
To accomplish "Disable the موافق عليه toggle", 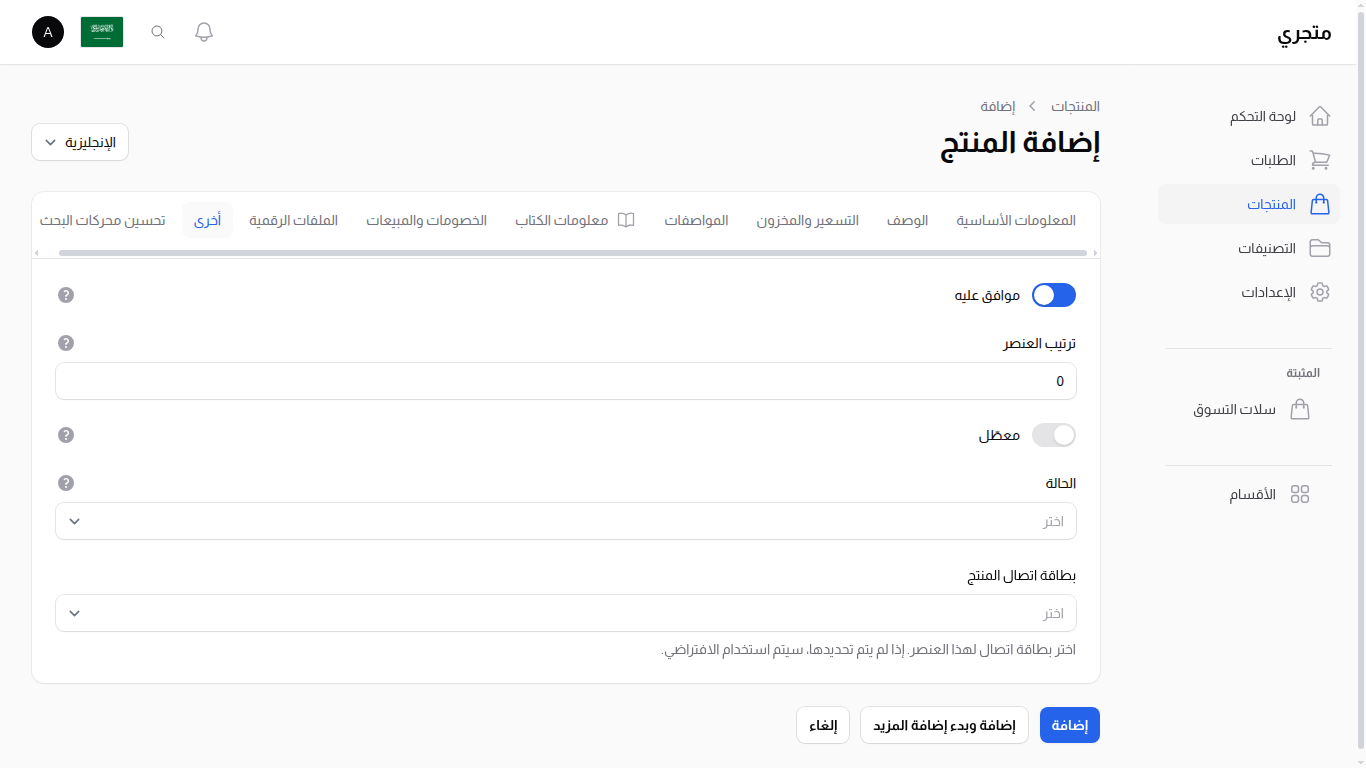I will [1053, 295].
